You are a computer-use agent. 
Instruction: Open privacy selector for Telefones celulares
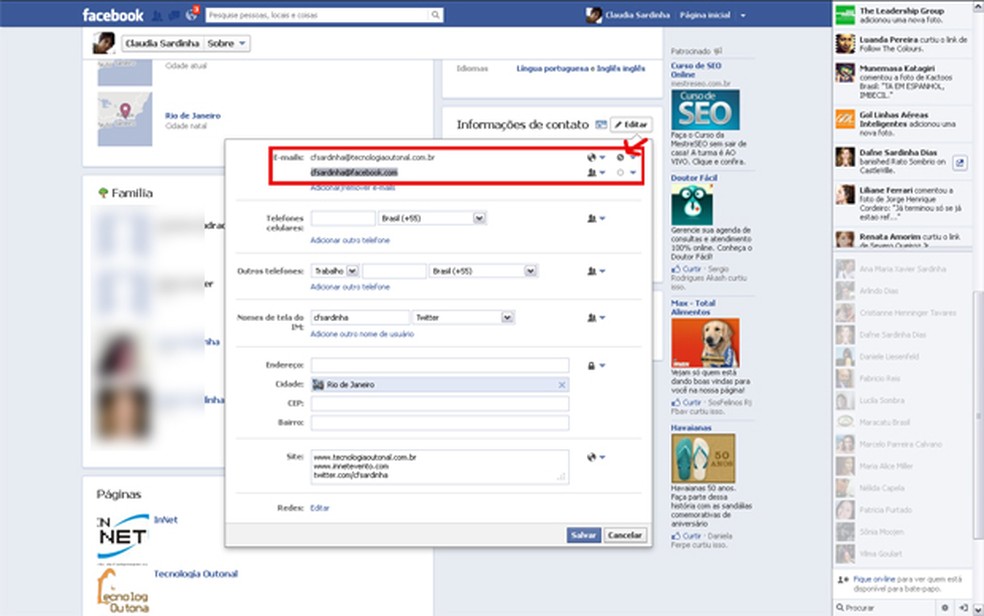(596, 218)
